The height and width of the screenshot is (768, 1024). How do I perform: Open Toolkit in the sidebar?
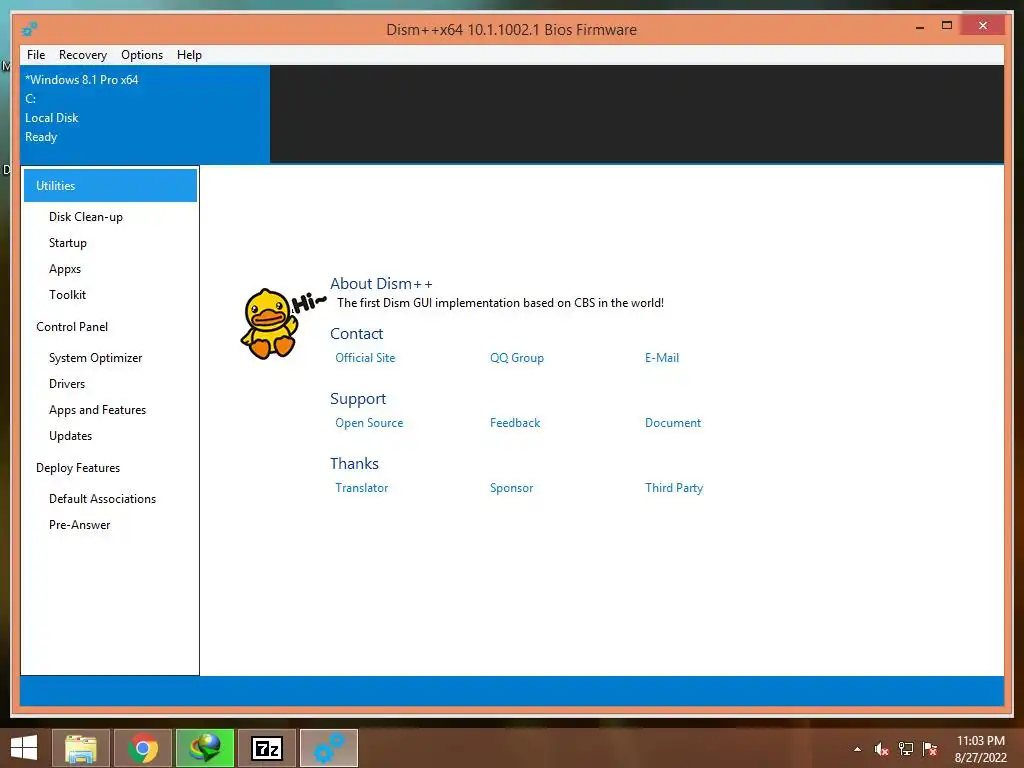(67, 295)
